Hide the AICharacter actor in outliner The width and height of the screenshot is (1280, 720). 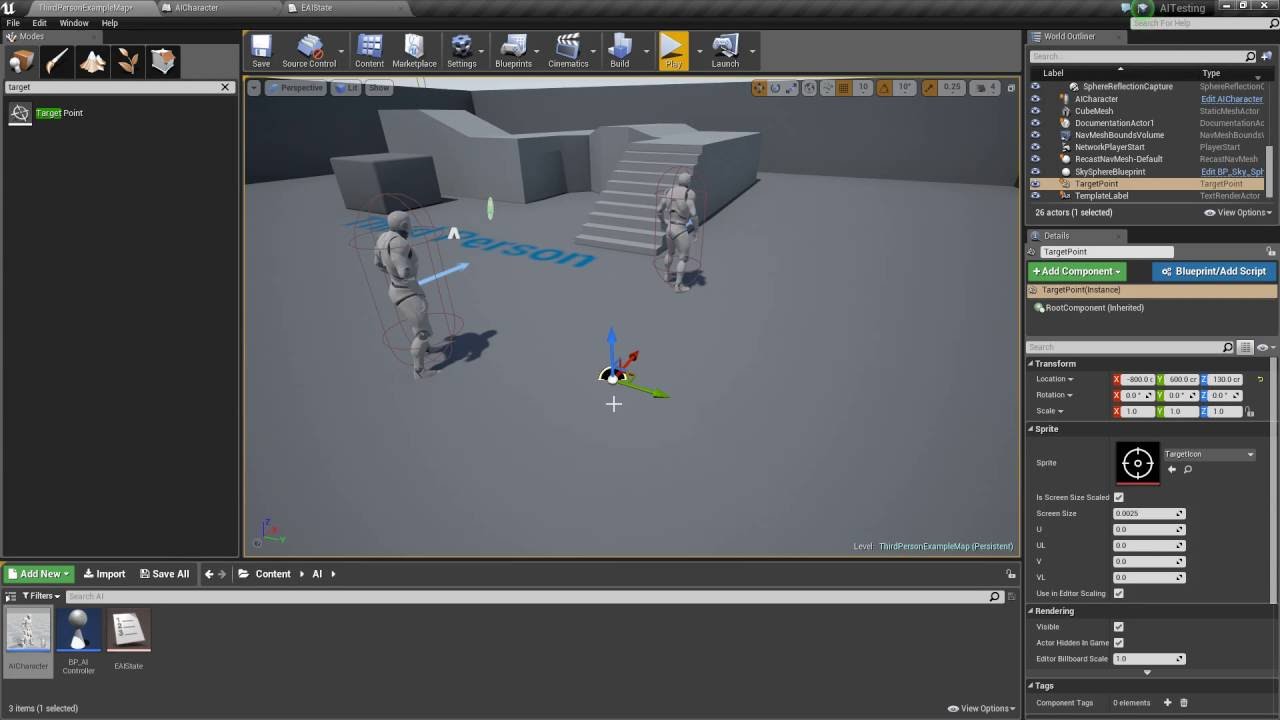pos(1035,99)
